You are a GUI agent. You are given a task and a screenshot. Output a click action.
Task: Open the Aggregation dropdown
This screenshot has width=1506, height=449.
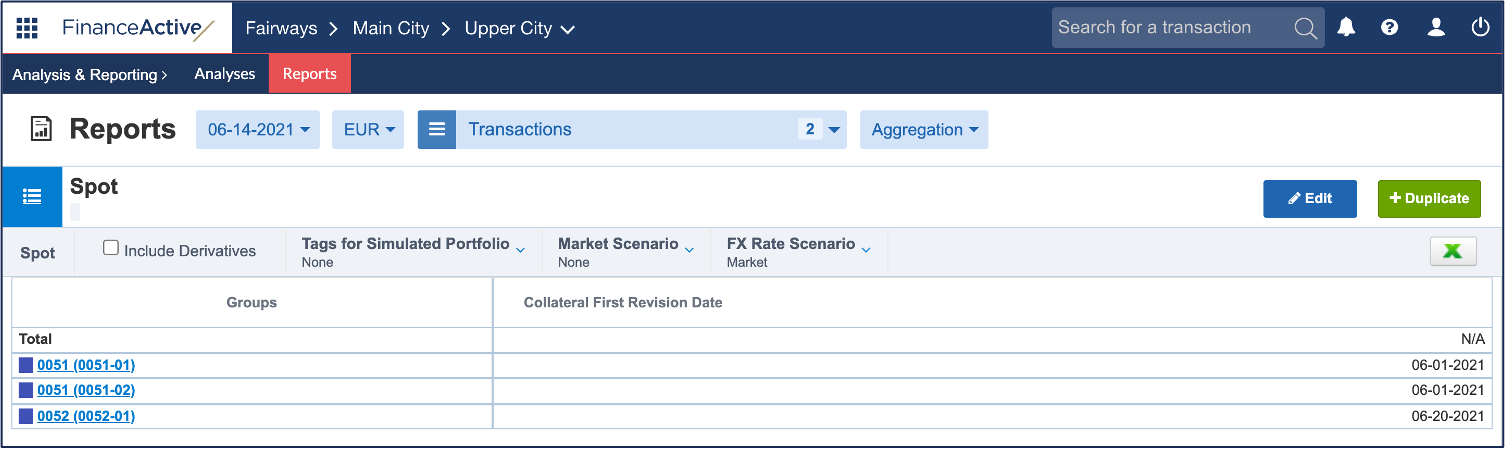[924, 130]
